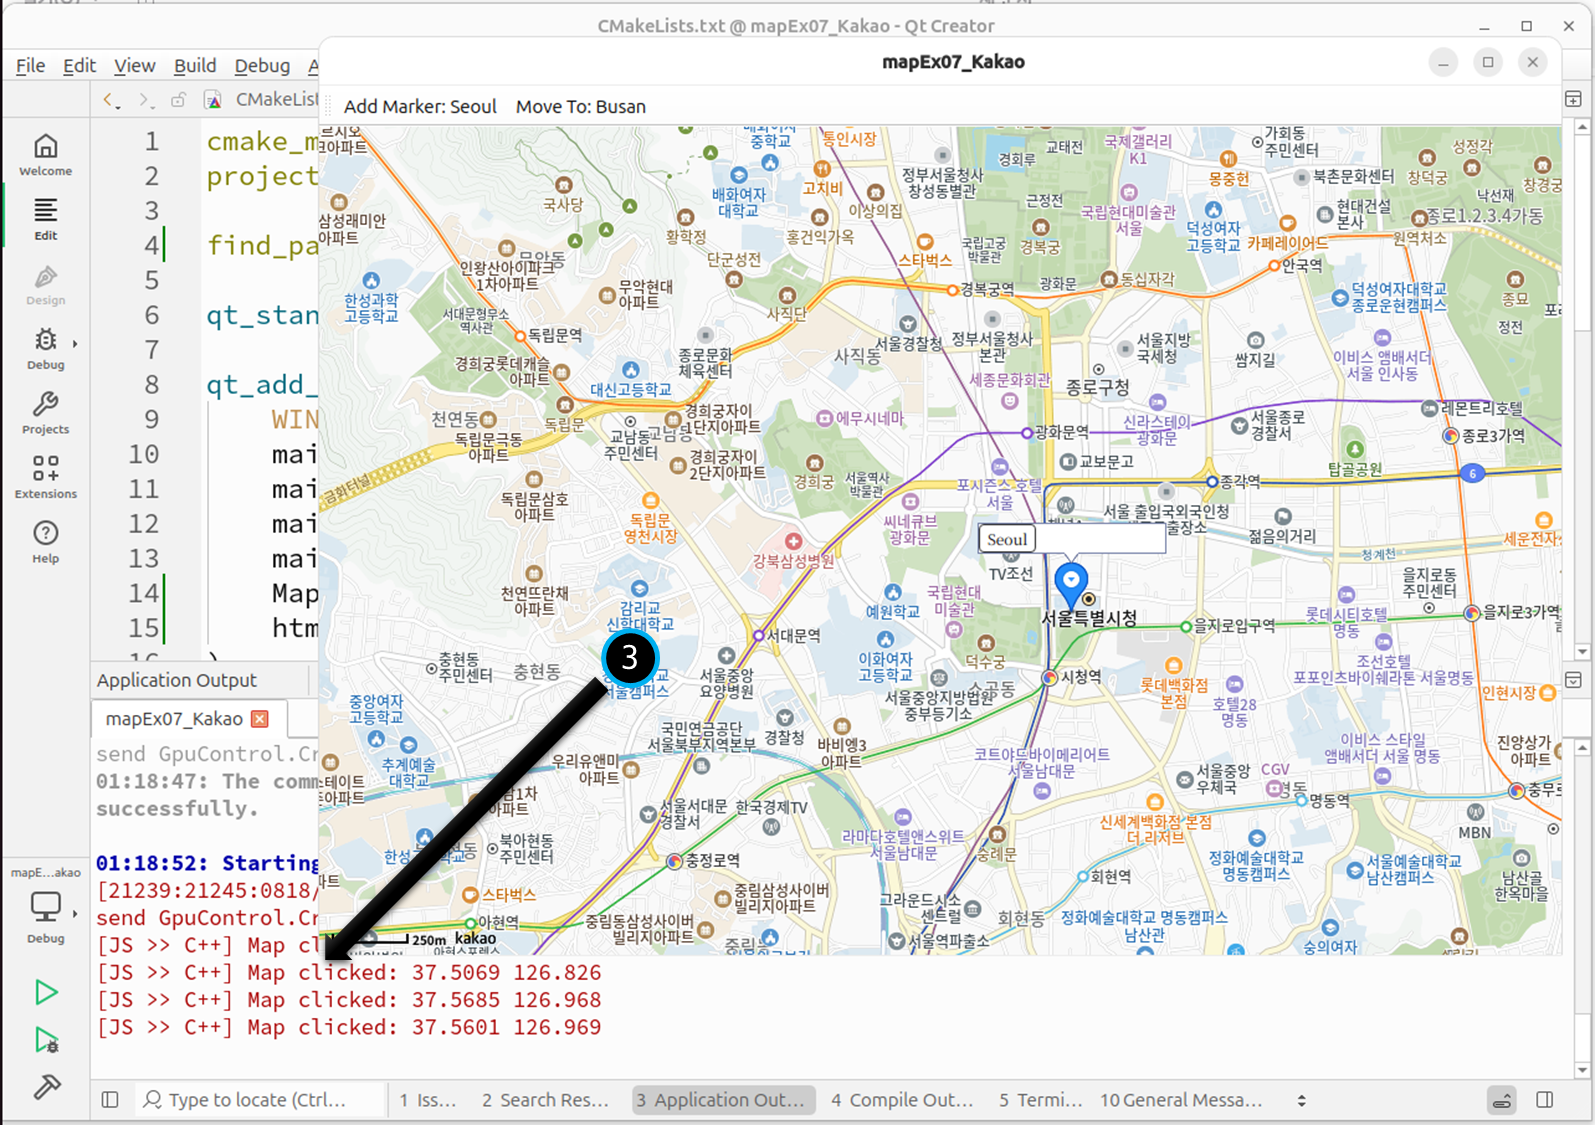Click the minimize output pane icon
The image size is (1595, 1125).
tap(1573, 680)
